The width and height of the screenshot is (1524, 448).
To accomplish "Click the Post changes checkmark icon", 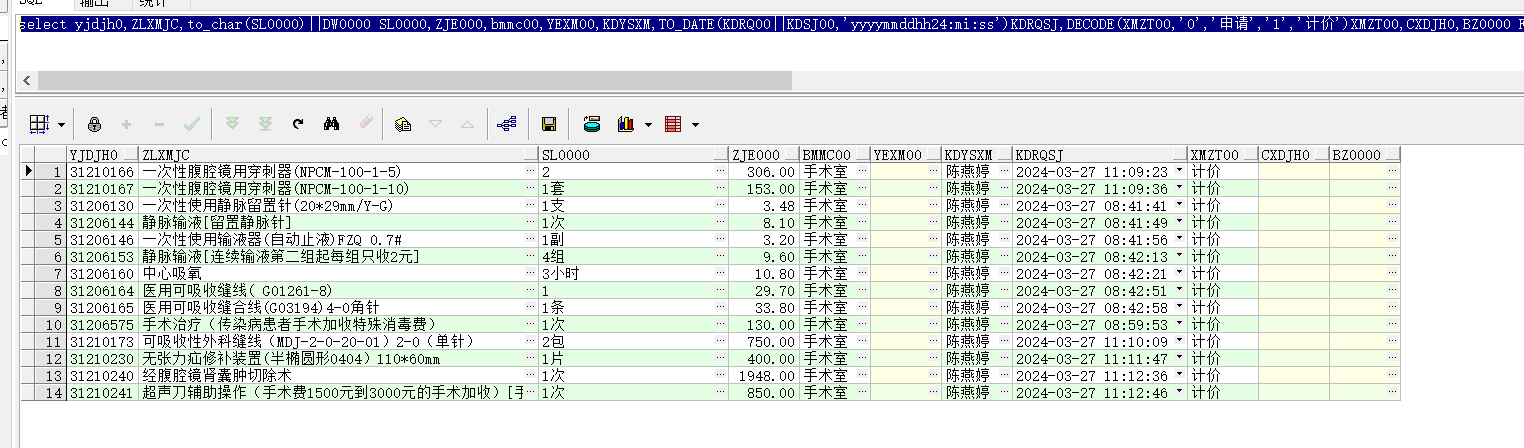I will click(x=191, y=125).
